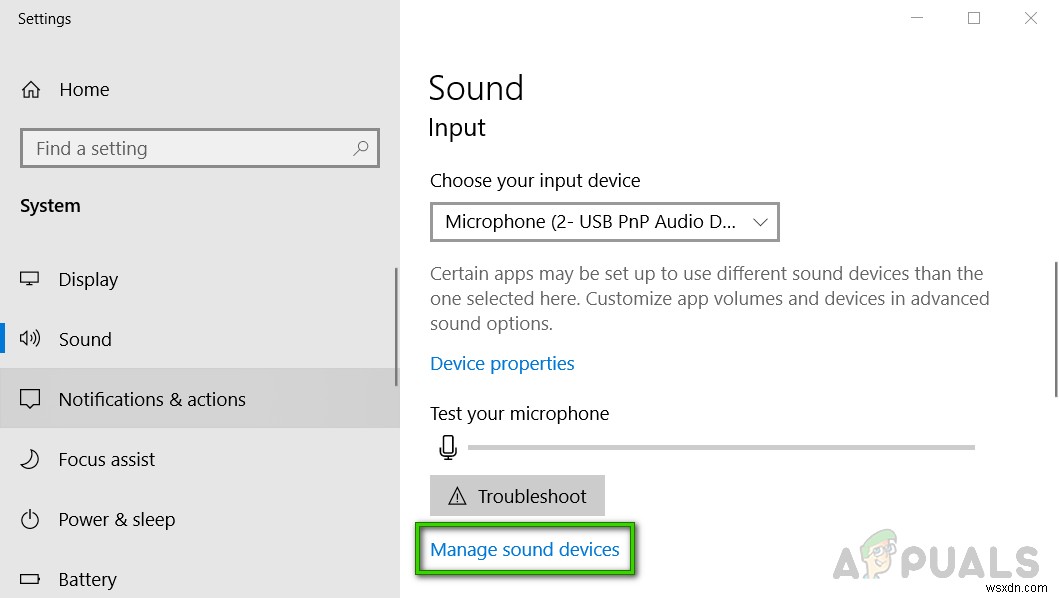Image resolution: width=1059 pixels, height=598 pixels.
Task: Open the input device dropdown
Action: (604, 222)
